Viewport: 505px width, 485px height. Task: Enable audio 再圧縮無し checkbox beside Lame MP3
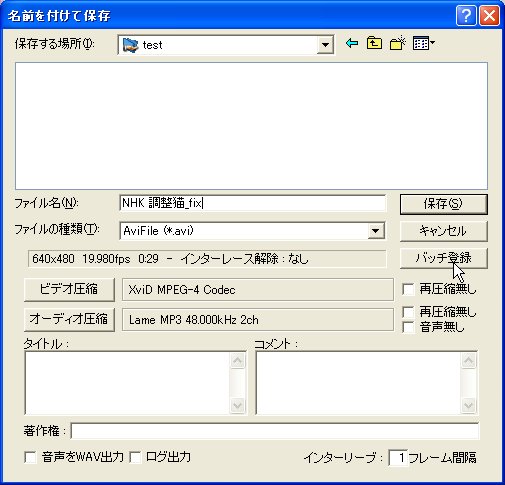pos(408,312)
